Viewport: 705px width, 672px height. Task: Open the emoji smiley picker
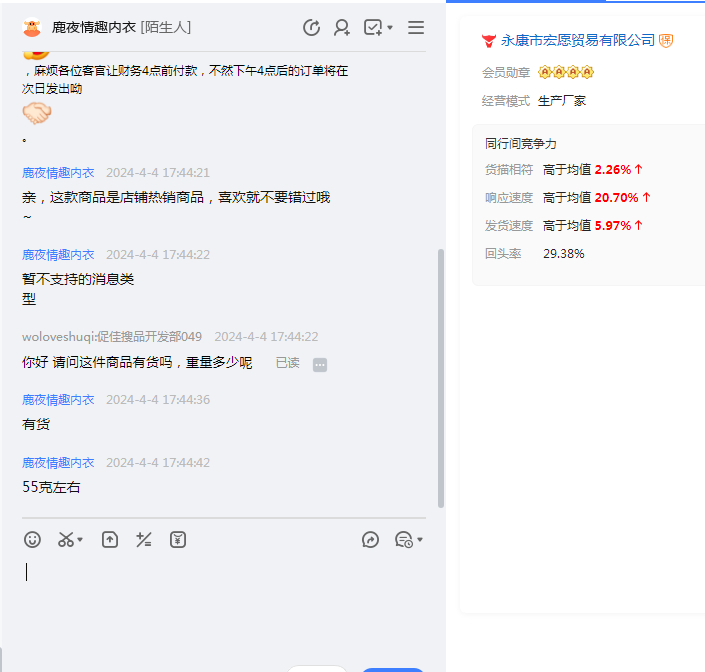tap(32, 539)
